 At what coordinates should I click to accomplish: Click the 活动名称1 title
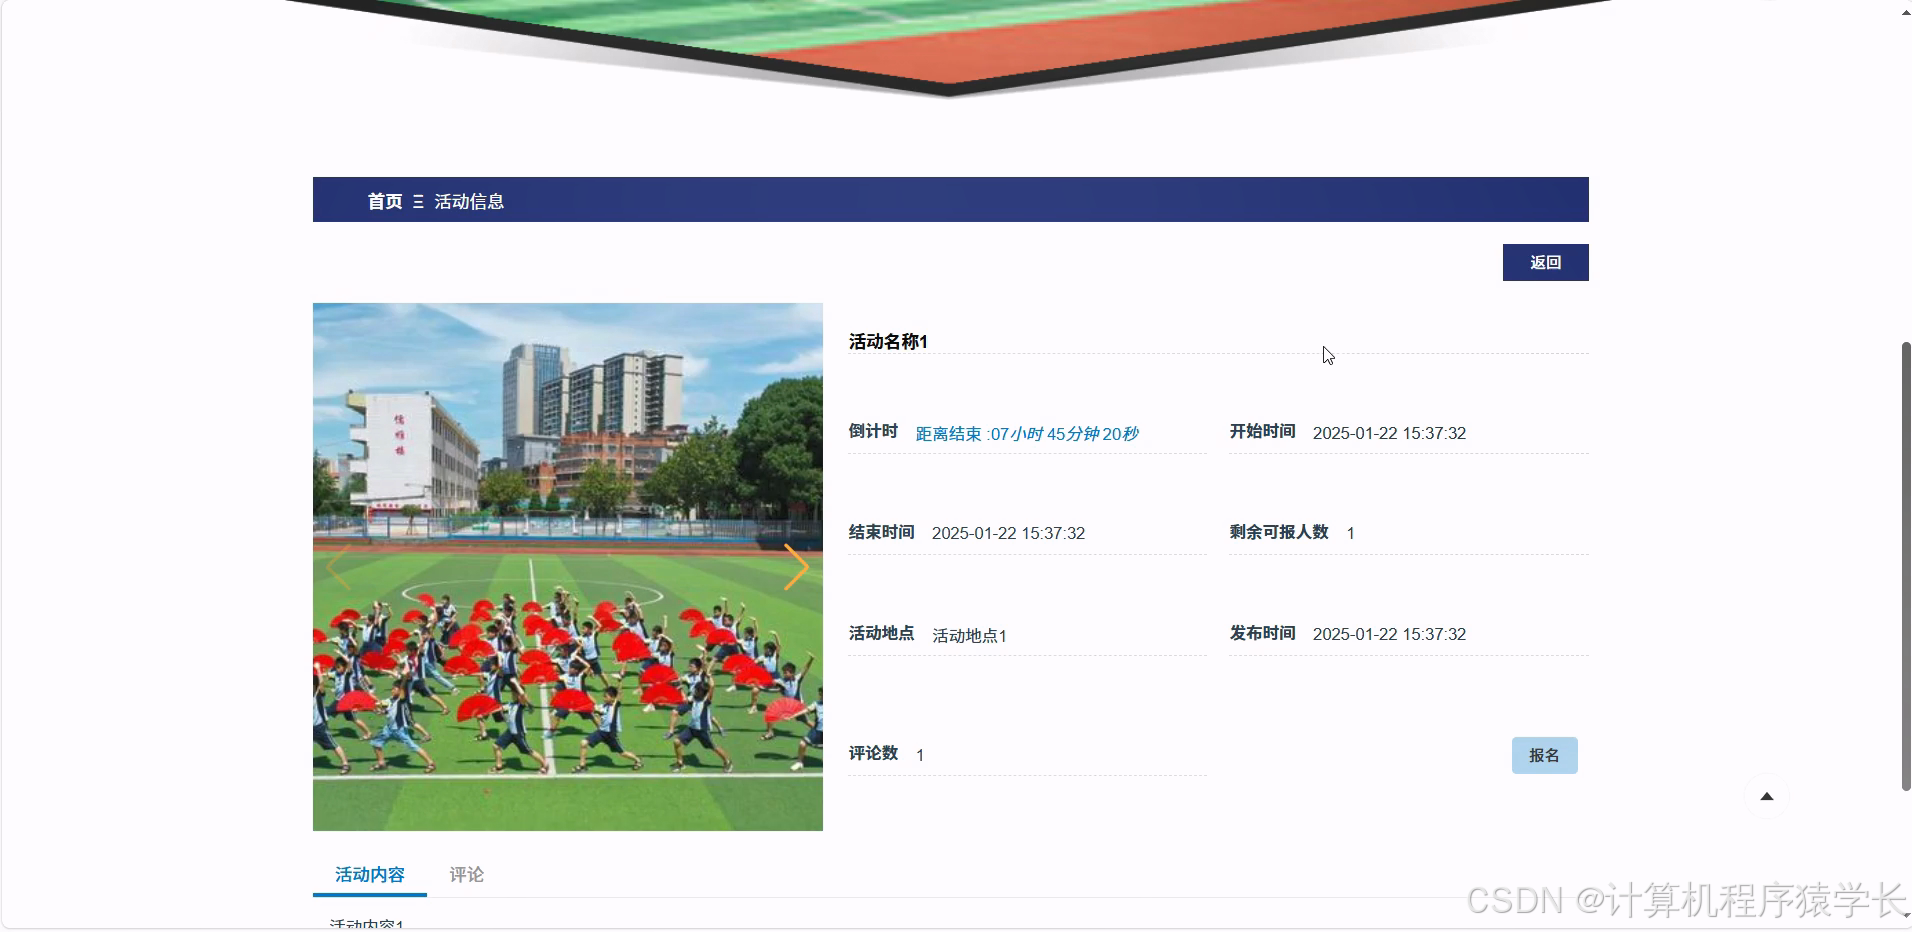[x=886, y=341]
